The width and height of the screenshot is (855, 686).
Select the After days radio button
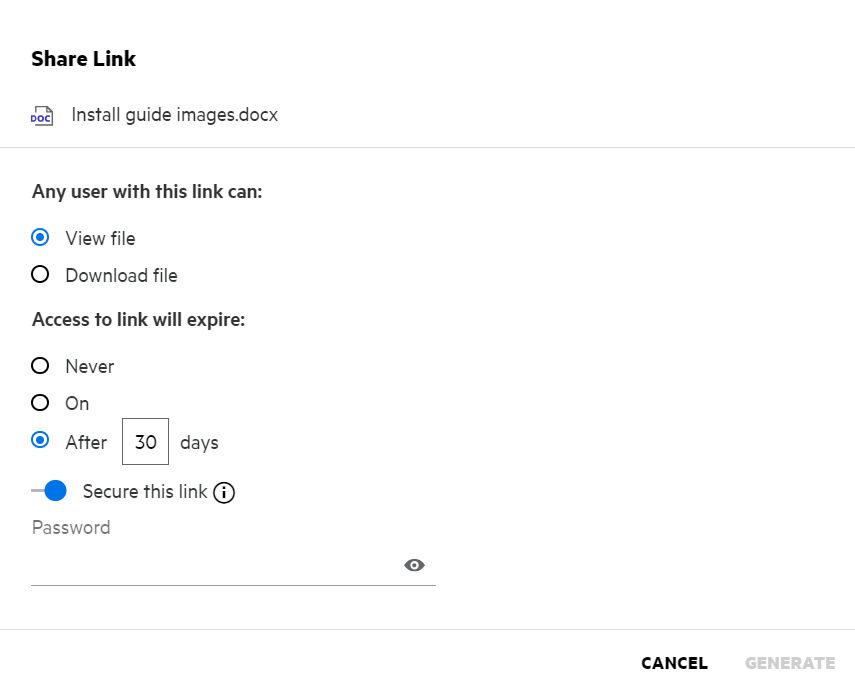click(40, 441)
